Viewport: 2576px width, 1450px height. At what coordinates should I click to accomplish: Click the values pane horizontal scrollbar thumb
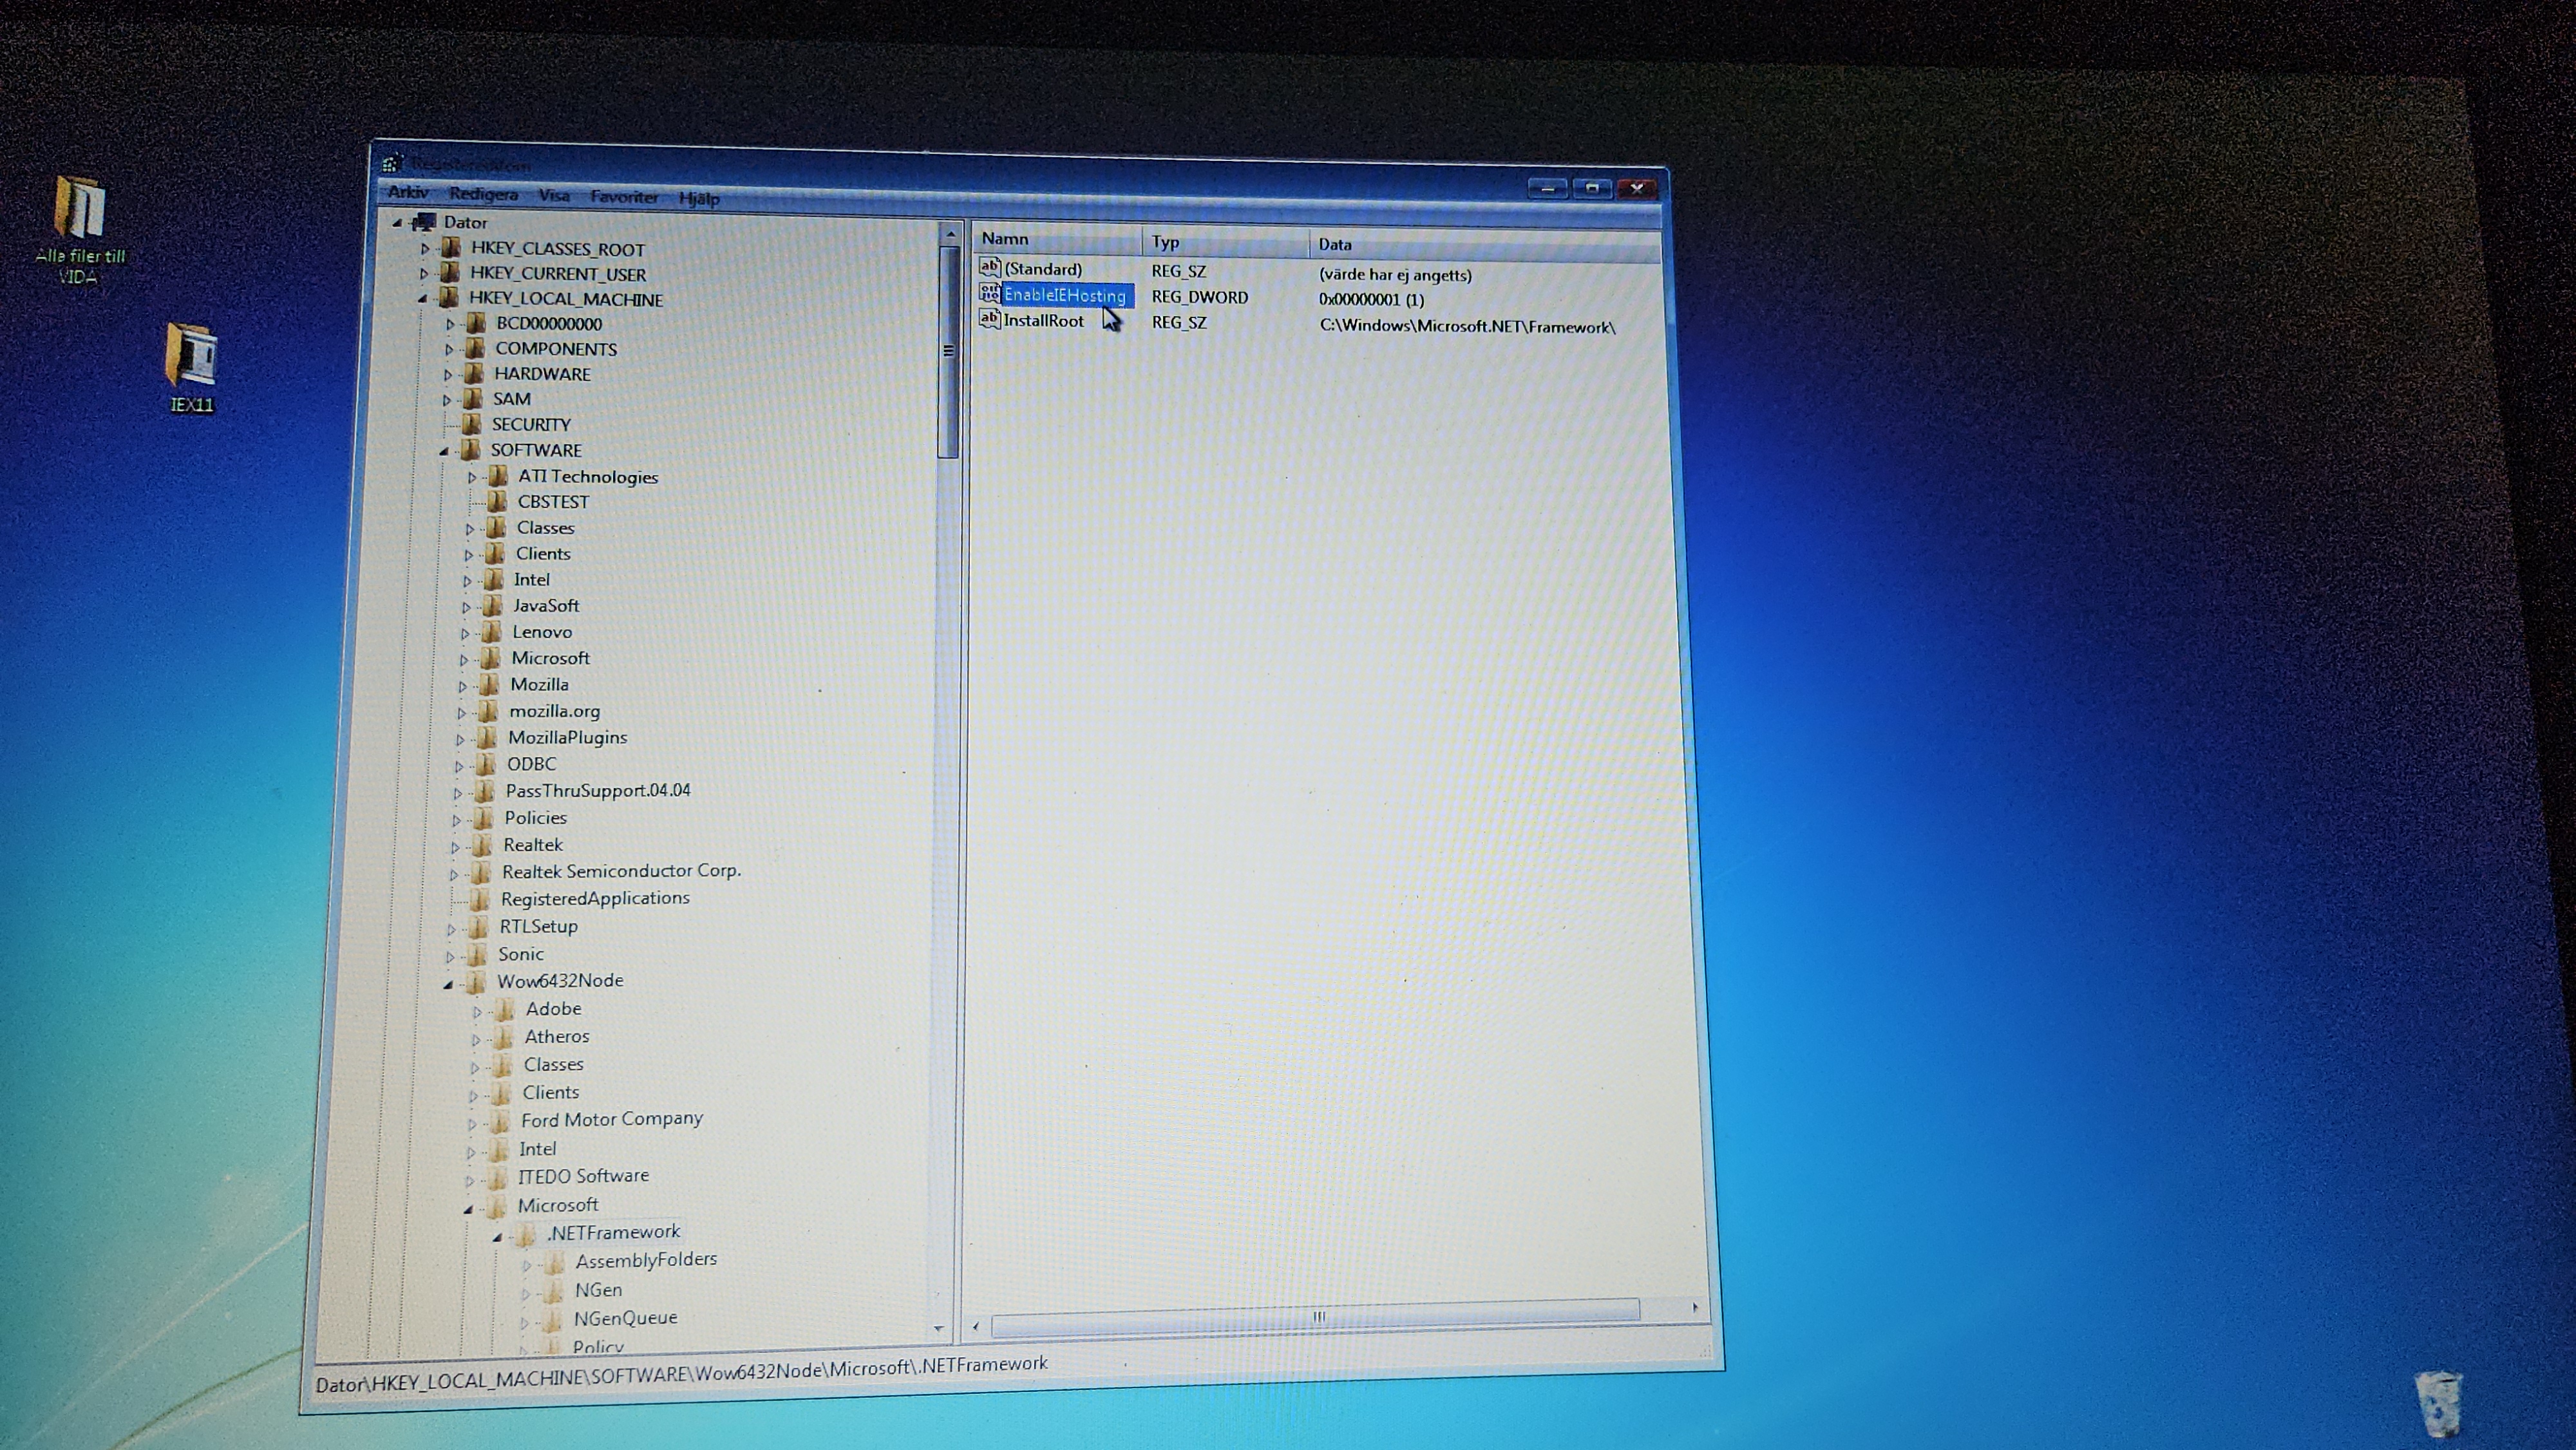(x=1316, y=1318)
